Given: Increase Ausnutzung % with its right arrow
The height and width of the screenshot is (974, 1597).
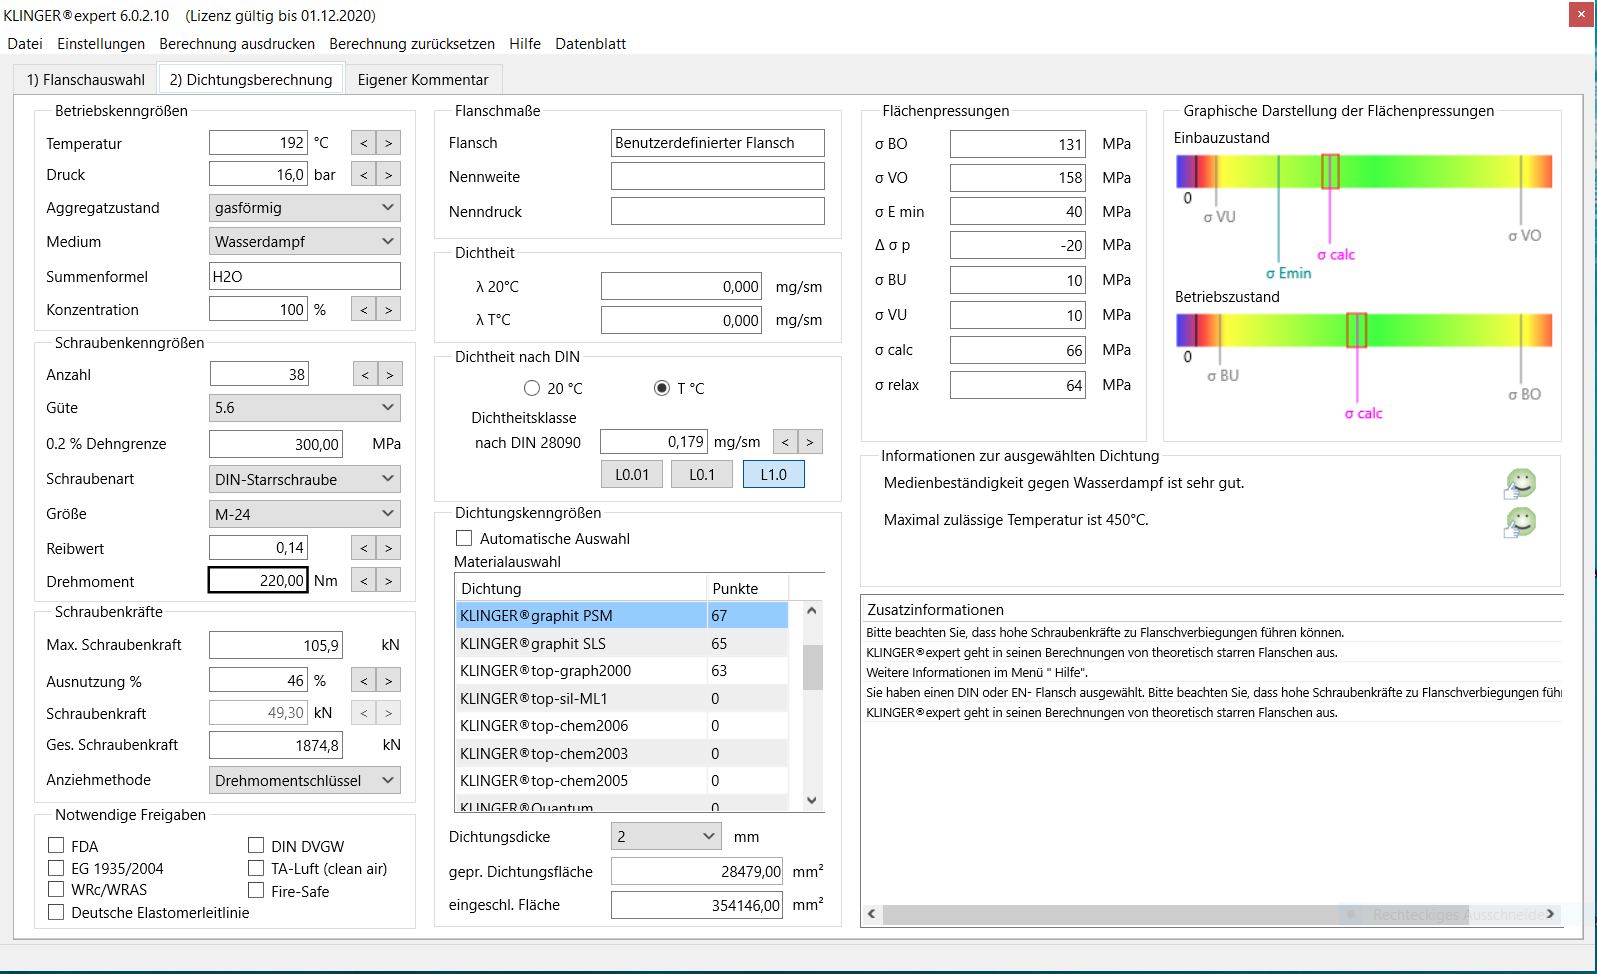Looking at the screenshot, I should [x=389, y=681].
